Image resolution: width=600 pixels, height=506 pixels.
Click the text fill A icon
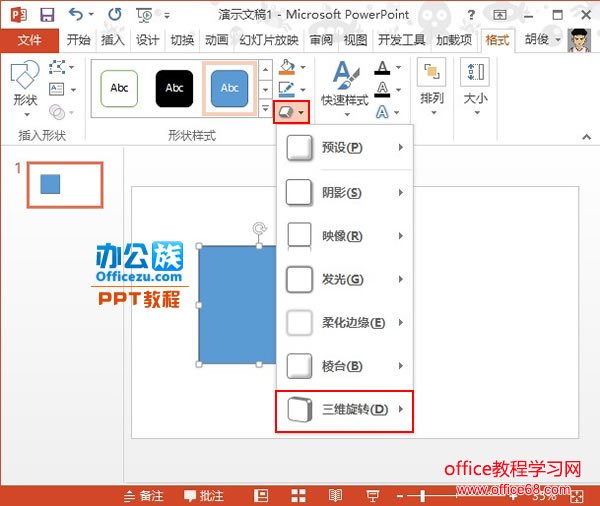[382, 68]
